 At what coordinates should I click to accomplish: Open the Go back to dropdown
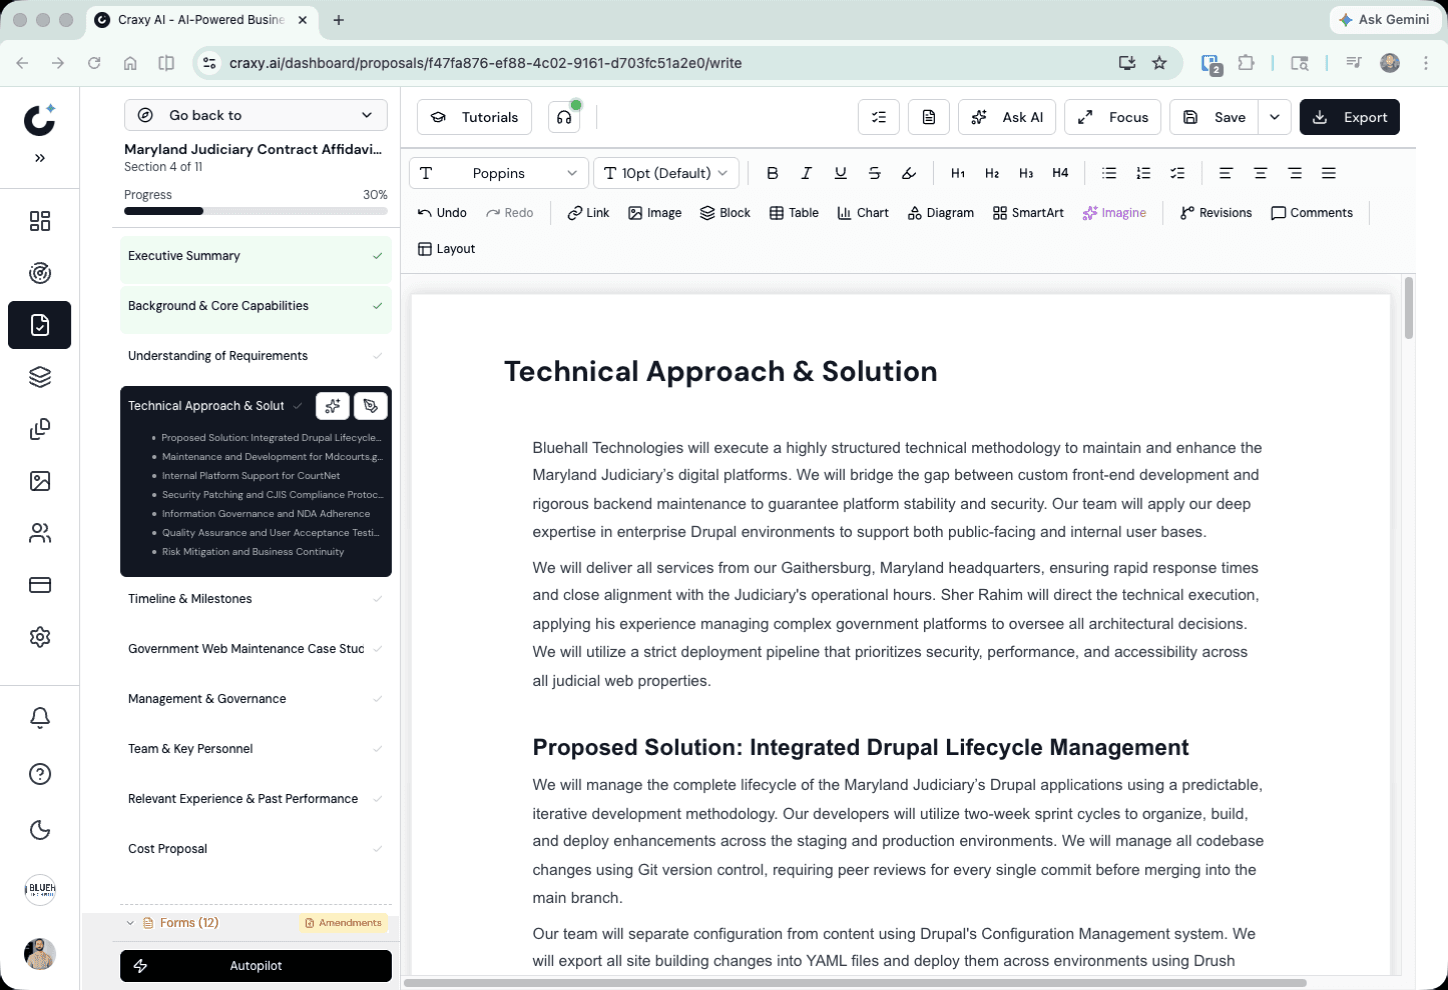pos(256,115)
